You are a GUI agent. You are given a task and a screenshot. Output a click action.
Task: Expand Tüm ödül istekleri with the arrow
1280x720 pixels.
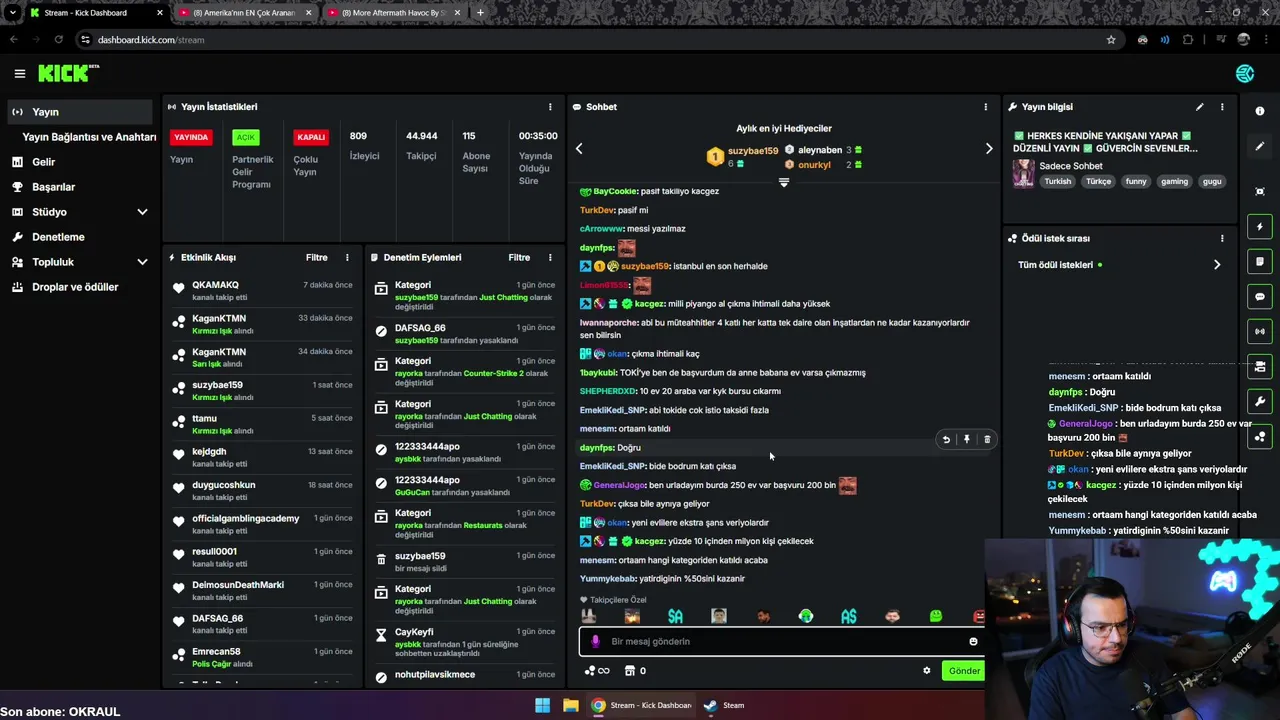(1217, 265)
